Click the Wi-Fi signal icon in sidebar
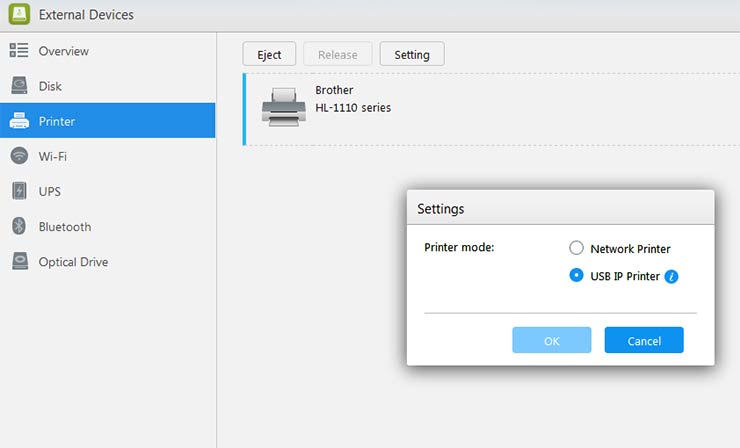Screen dimensions: 740x448 [x=19, y=156]
